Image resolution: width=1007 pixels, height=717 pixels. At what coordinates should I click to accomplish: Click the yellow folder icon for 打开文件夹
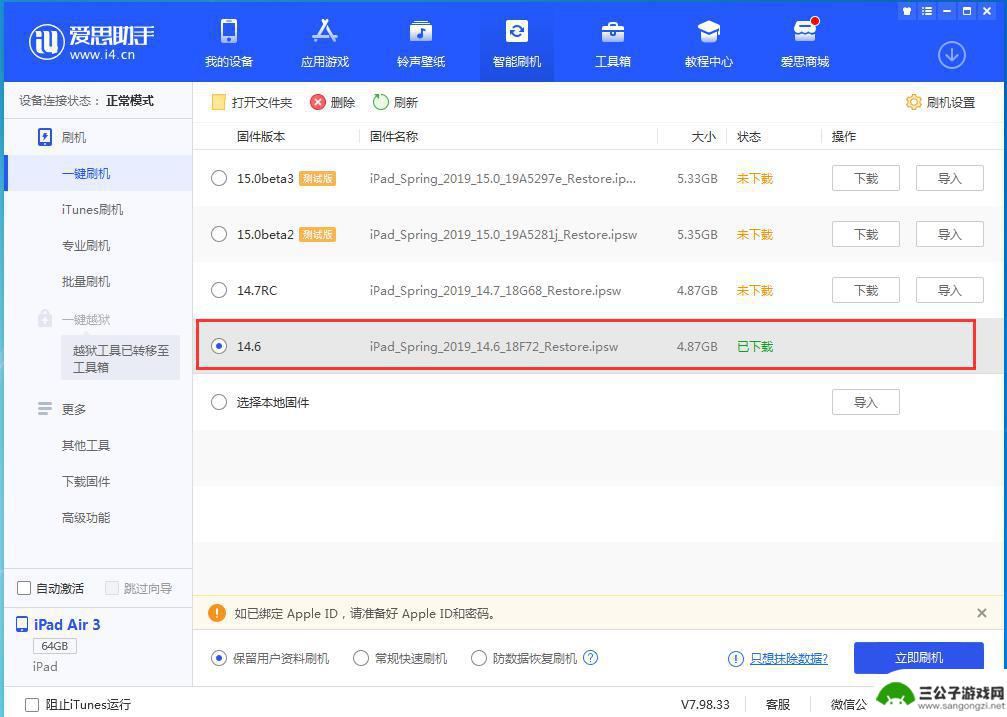218,102
